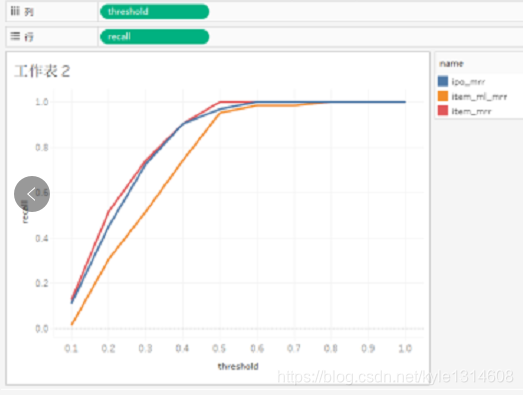Click the recall pill on the rows shelf
523x395 pixels.
[x=154, y=37]
